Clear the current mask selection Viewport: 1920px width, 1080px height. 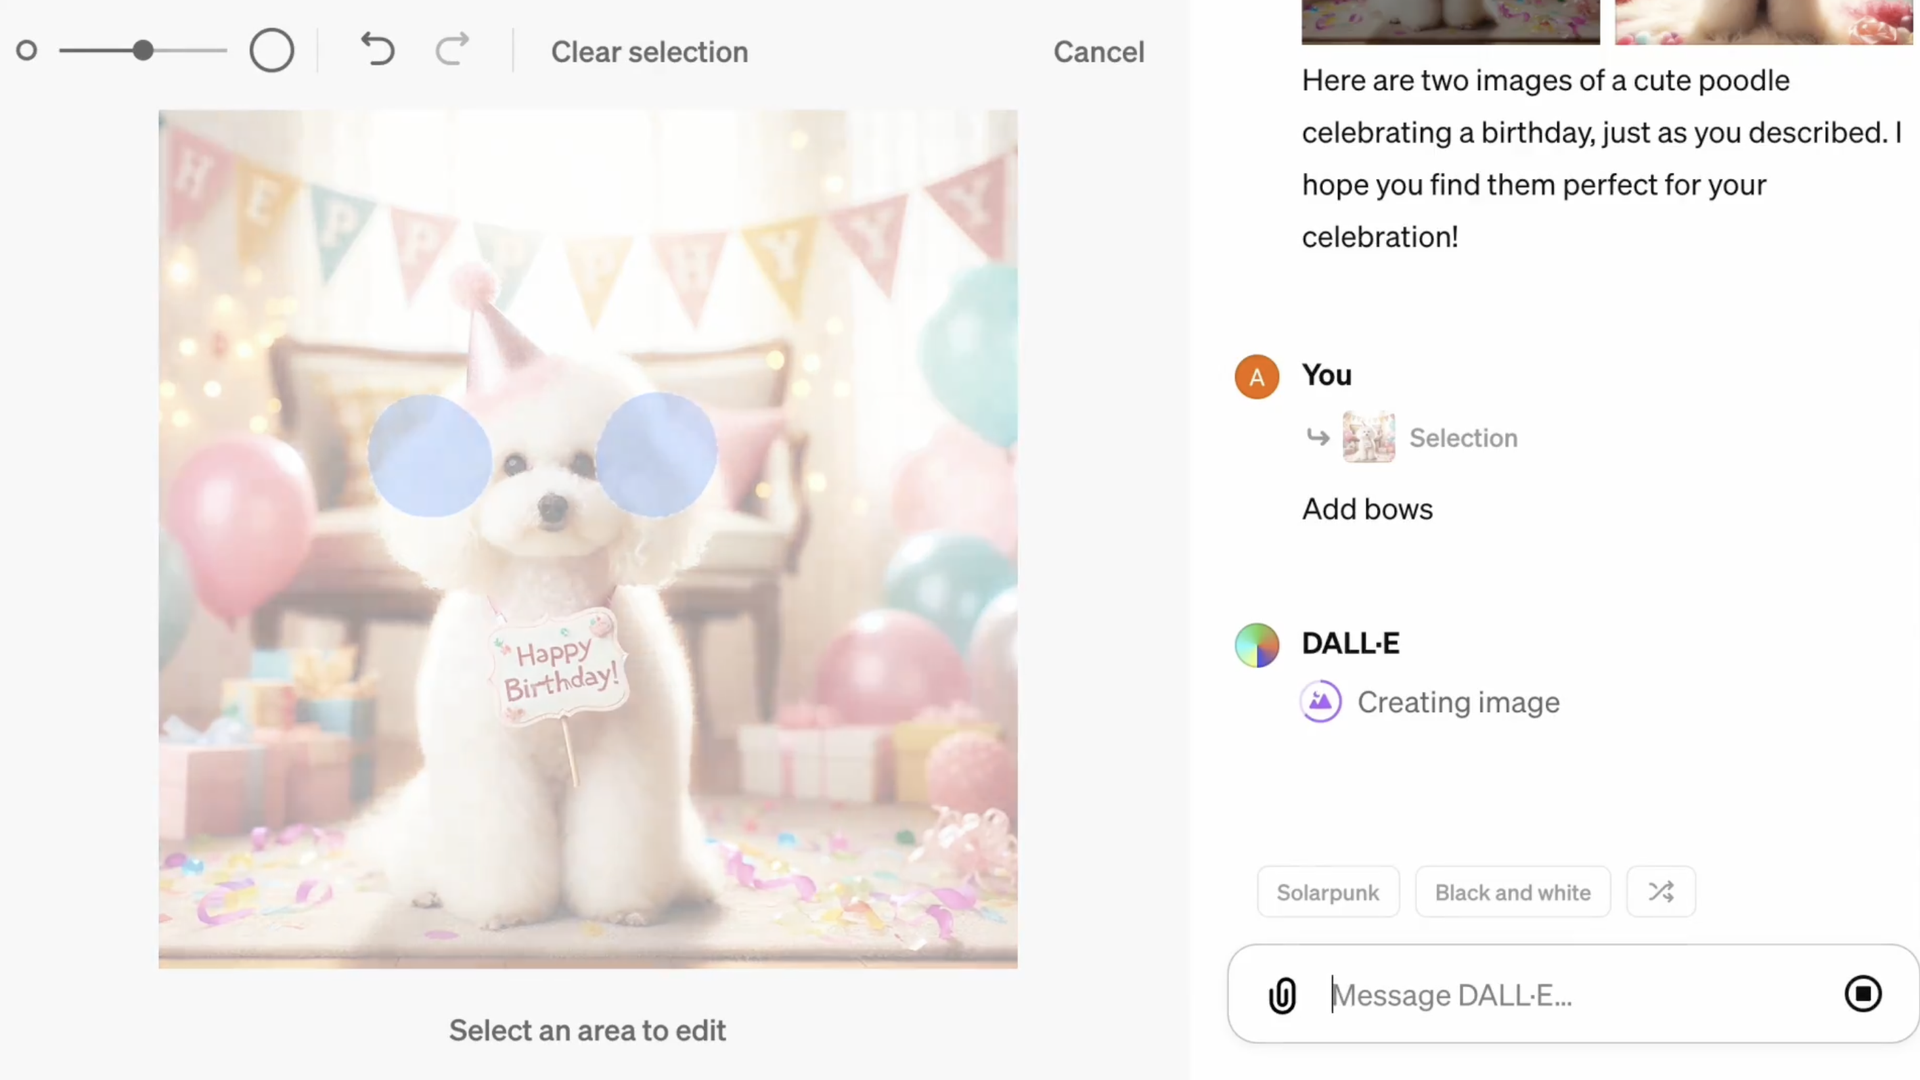pyautogui.click(x=649, y=51)
